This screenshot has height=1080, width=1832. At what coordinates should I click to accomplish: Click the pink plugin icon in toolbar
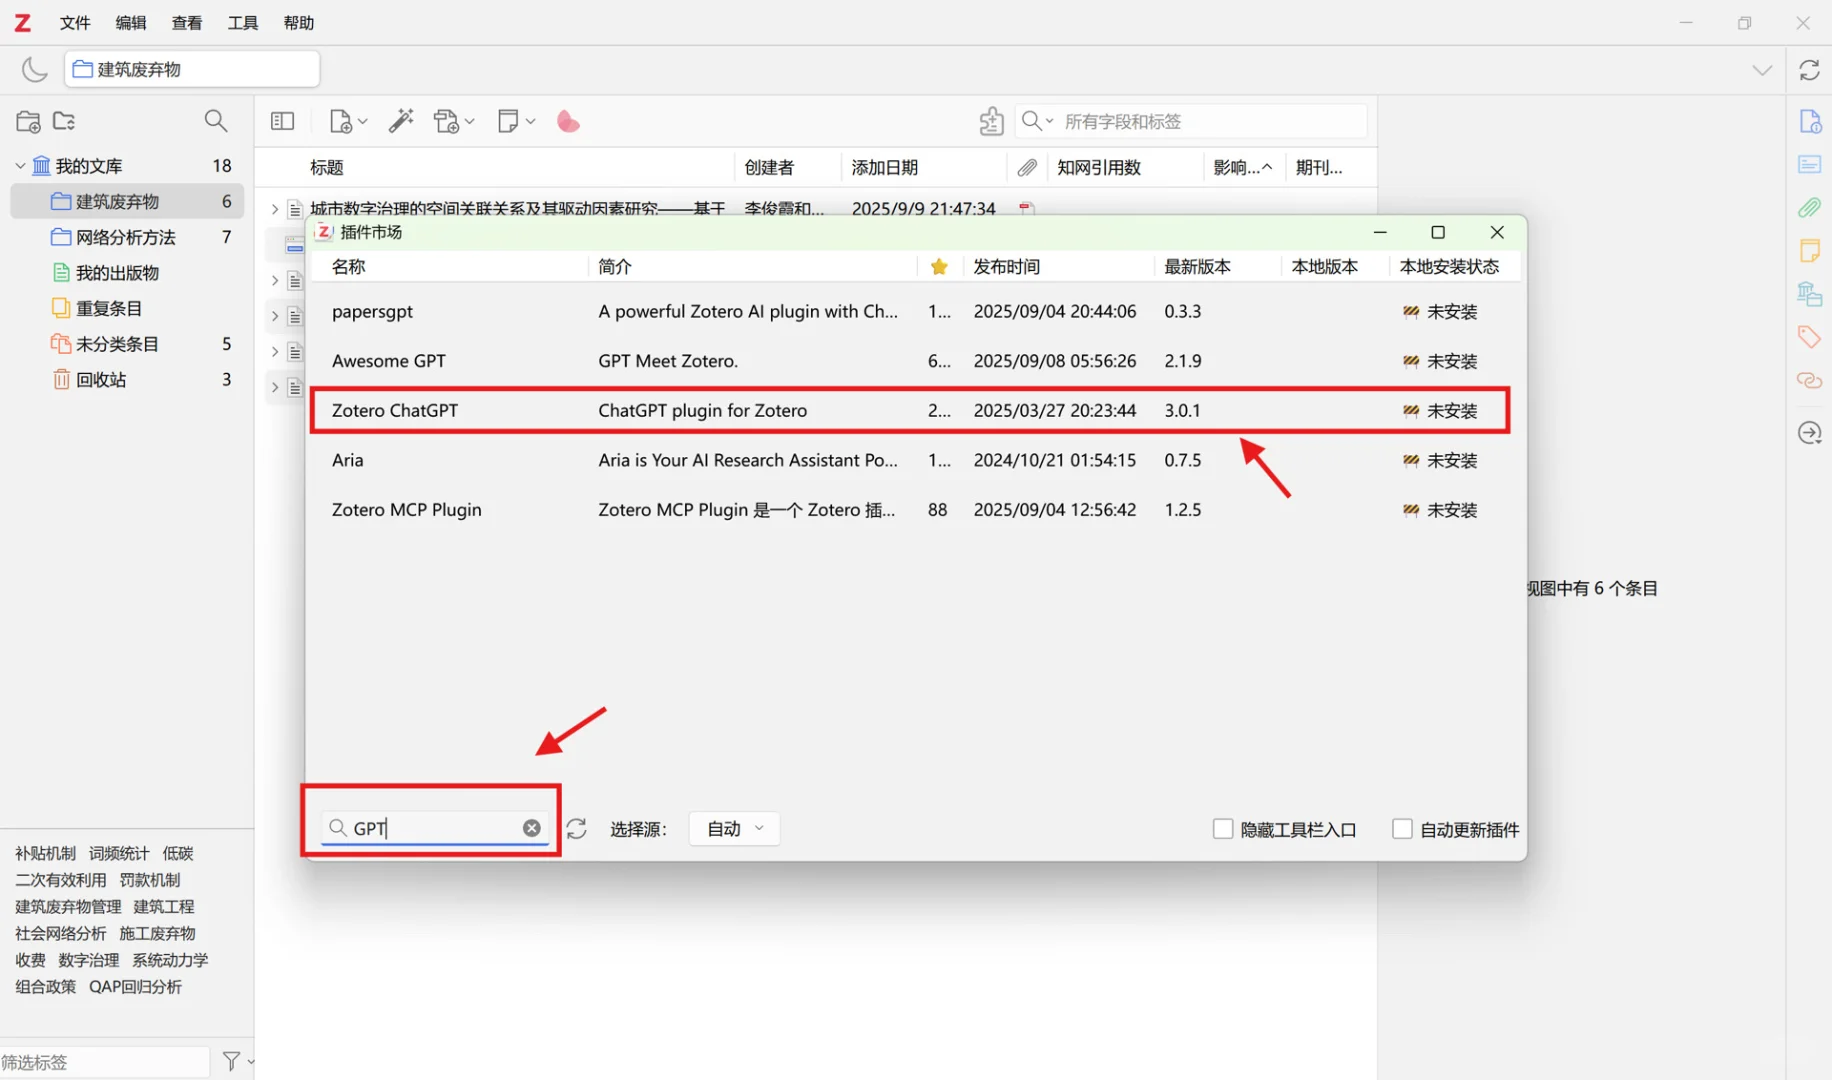tap(568, 121)
